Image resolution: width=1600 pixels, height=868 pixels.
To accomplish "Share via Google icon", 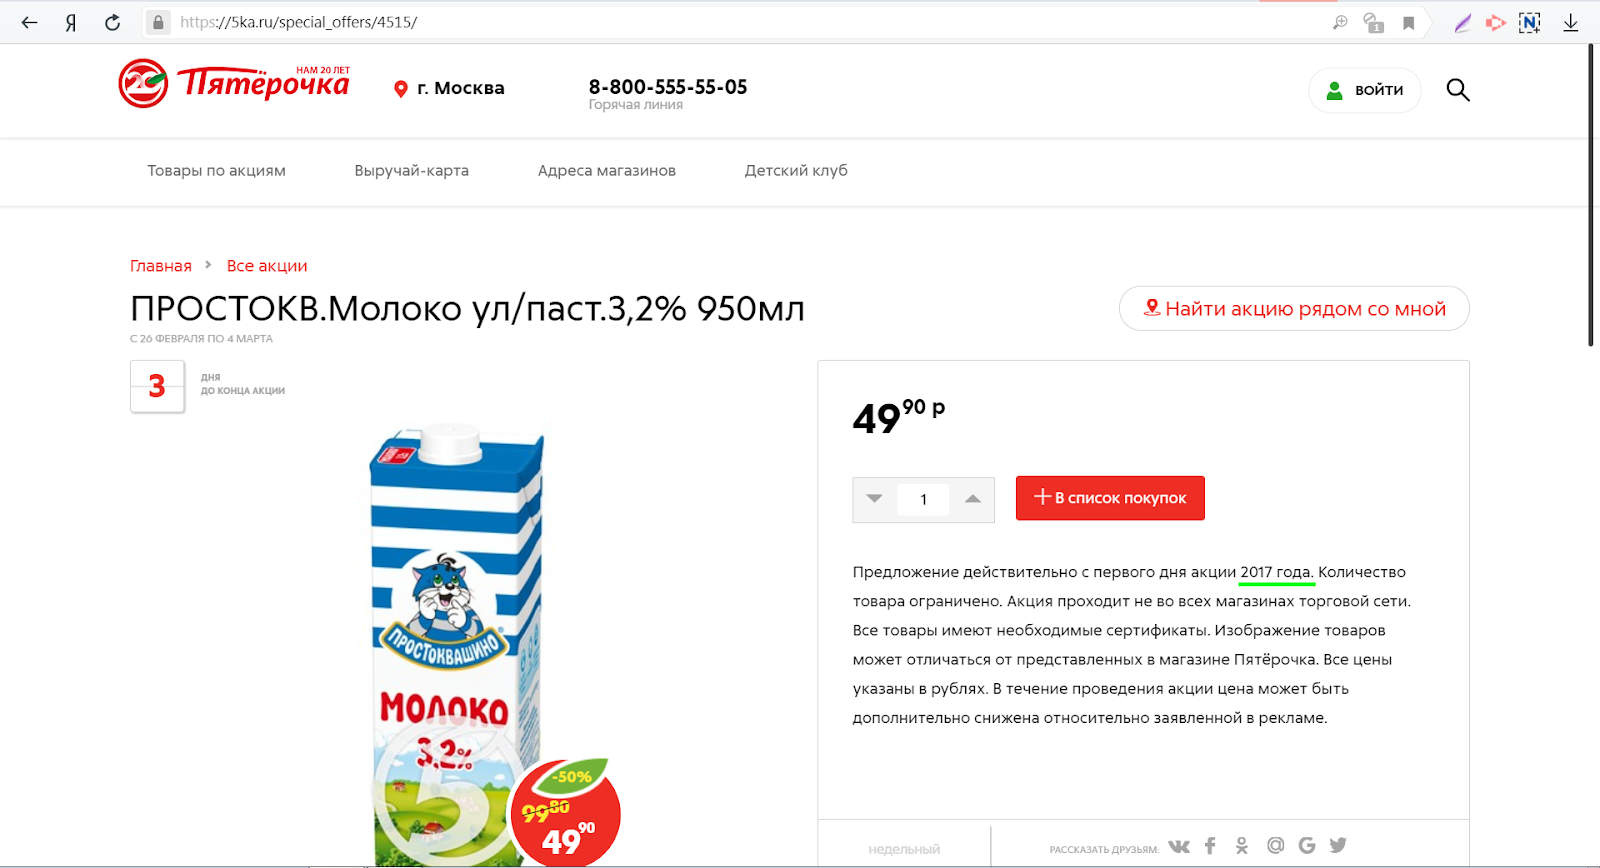I will pyautogui.click(x=1307, y=846).
